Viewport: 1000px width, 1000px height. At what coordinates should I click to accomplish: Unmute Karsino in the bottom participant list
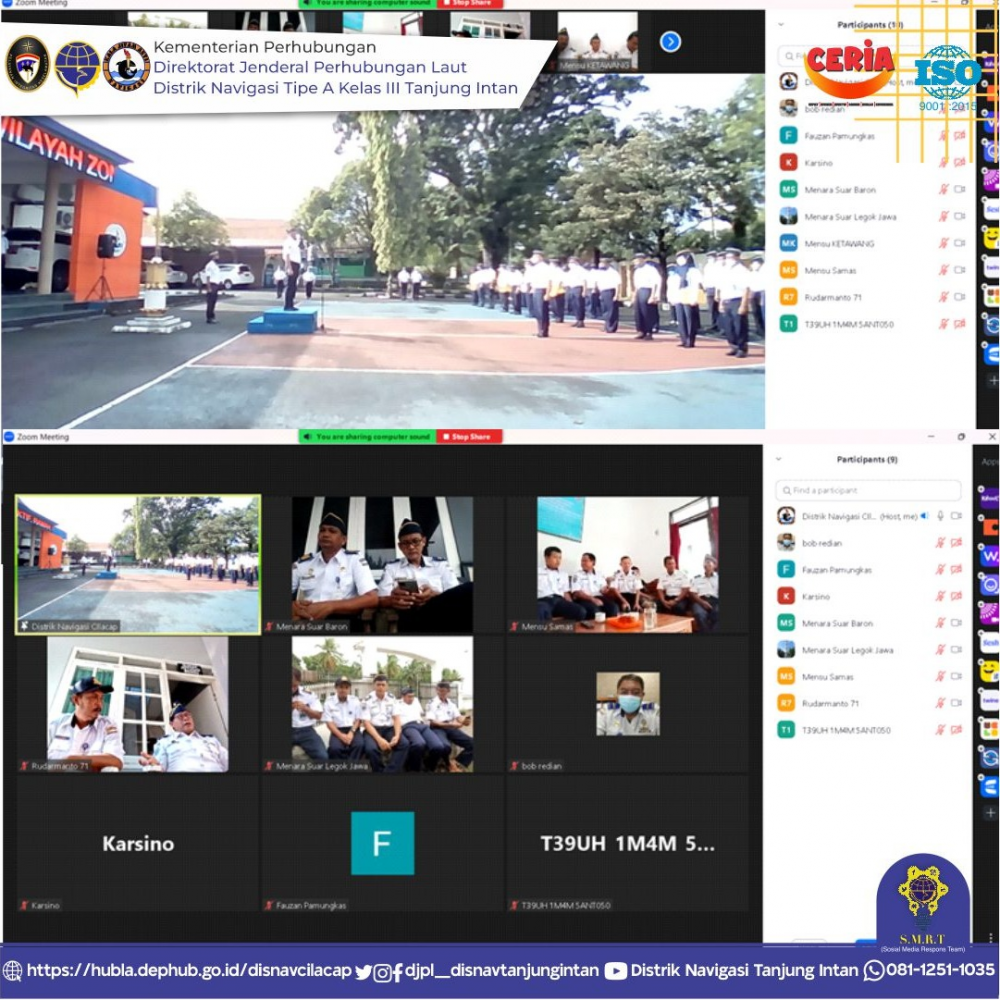[940, 596]
